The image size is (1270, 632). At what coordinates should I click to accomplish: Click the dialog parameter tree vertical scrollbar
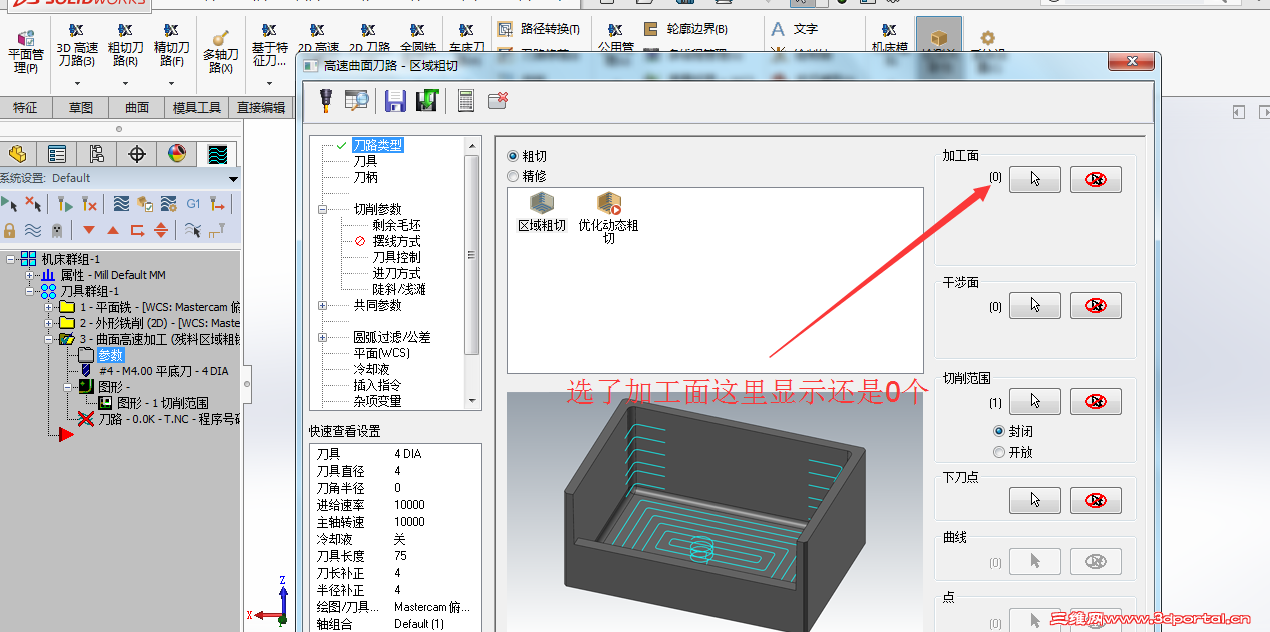coord(473,273)
